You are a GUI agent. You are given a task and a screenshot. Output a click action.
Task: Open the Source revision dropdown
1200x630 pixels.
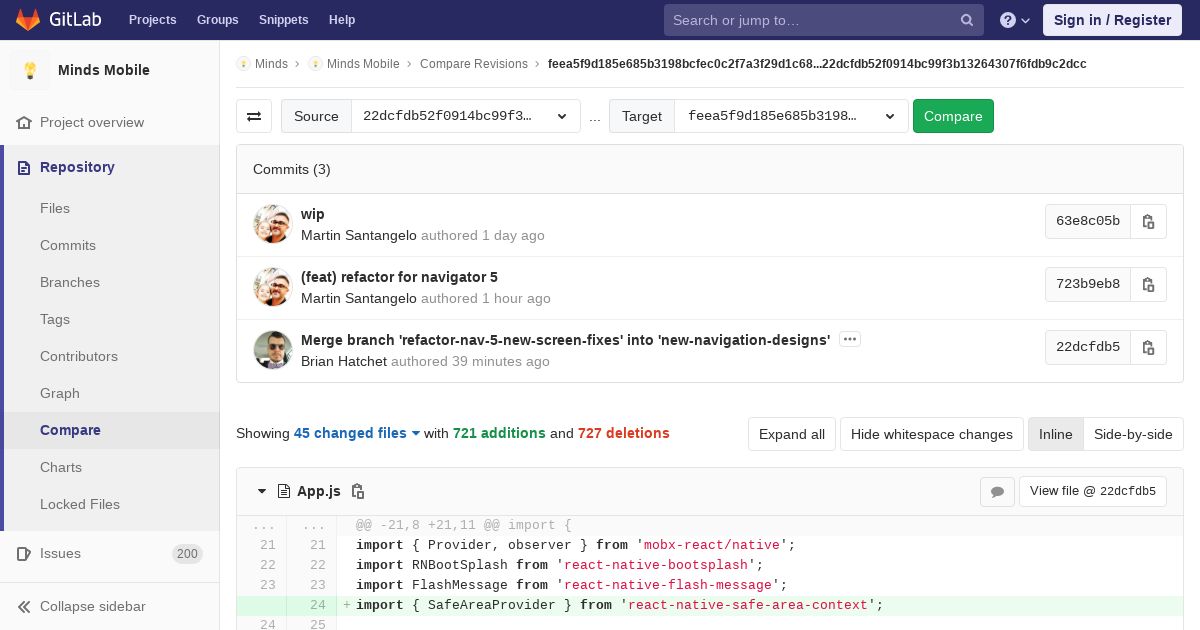tap(466, 116)
